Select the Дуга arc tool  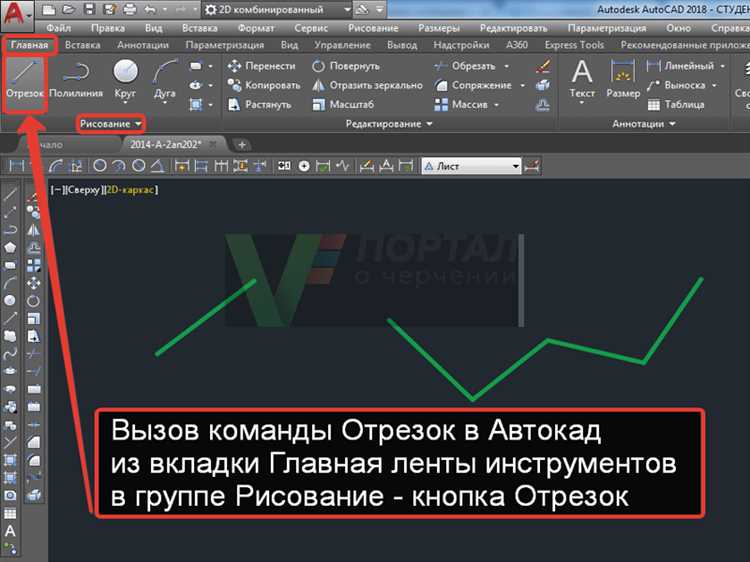tap(165, 79)
